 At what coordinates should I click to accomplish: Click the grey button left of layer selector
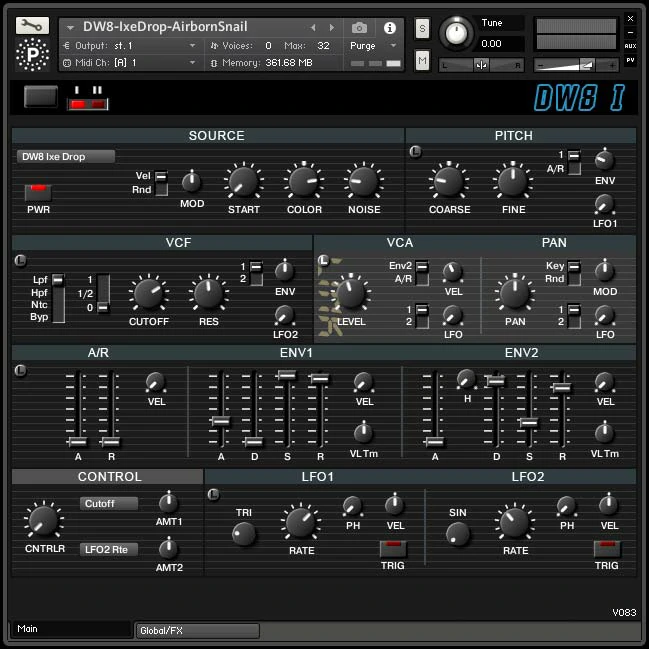coord(40,96)
